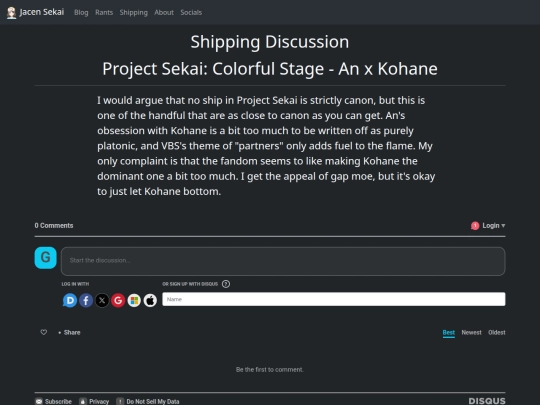The image size is (540, 405).
Task: Click the Share button
Action: pos(72,332)
